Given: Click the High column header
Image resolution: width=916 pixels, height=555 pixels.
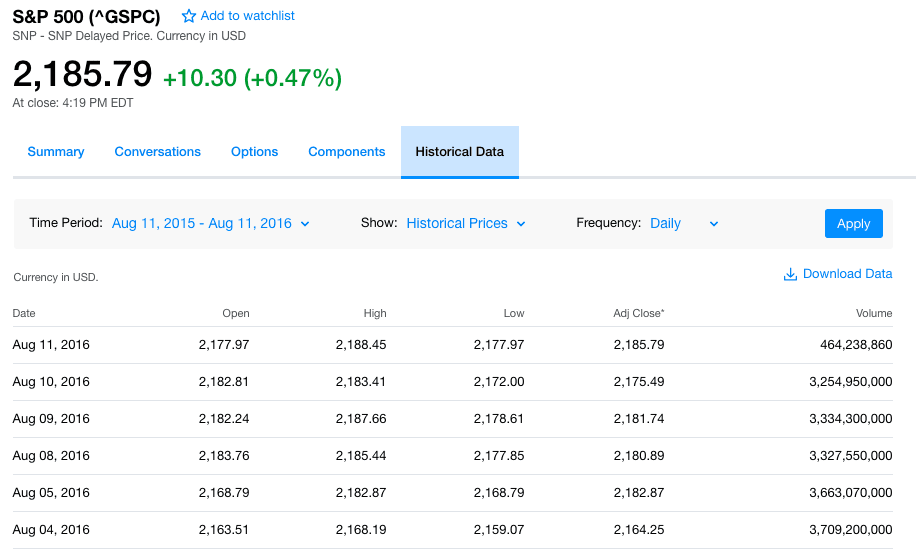Looking at the screenshot, I should click(x=375, y=313).
